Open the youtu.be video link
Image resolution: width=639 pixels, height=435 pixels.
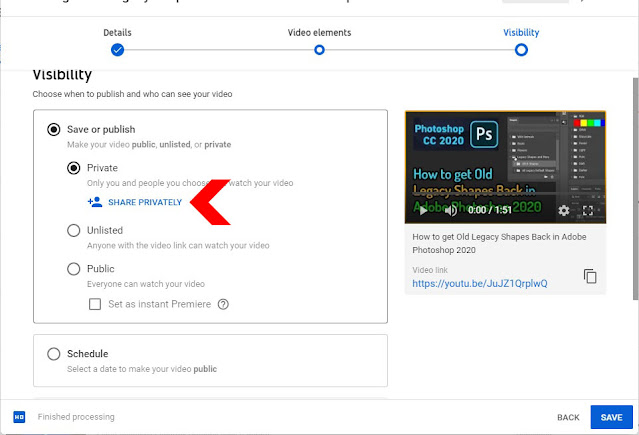coord(480,283)
